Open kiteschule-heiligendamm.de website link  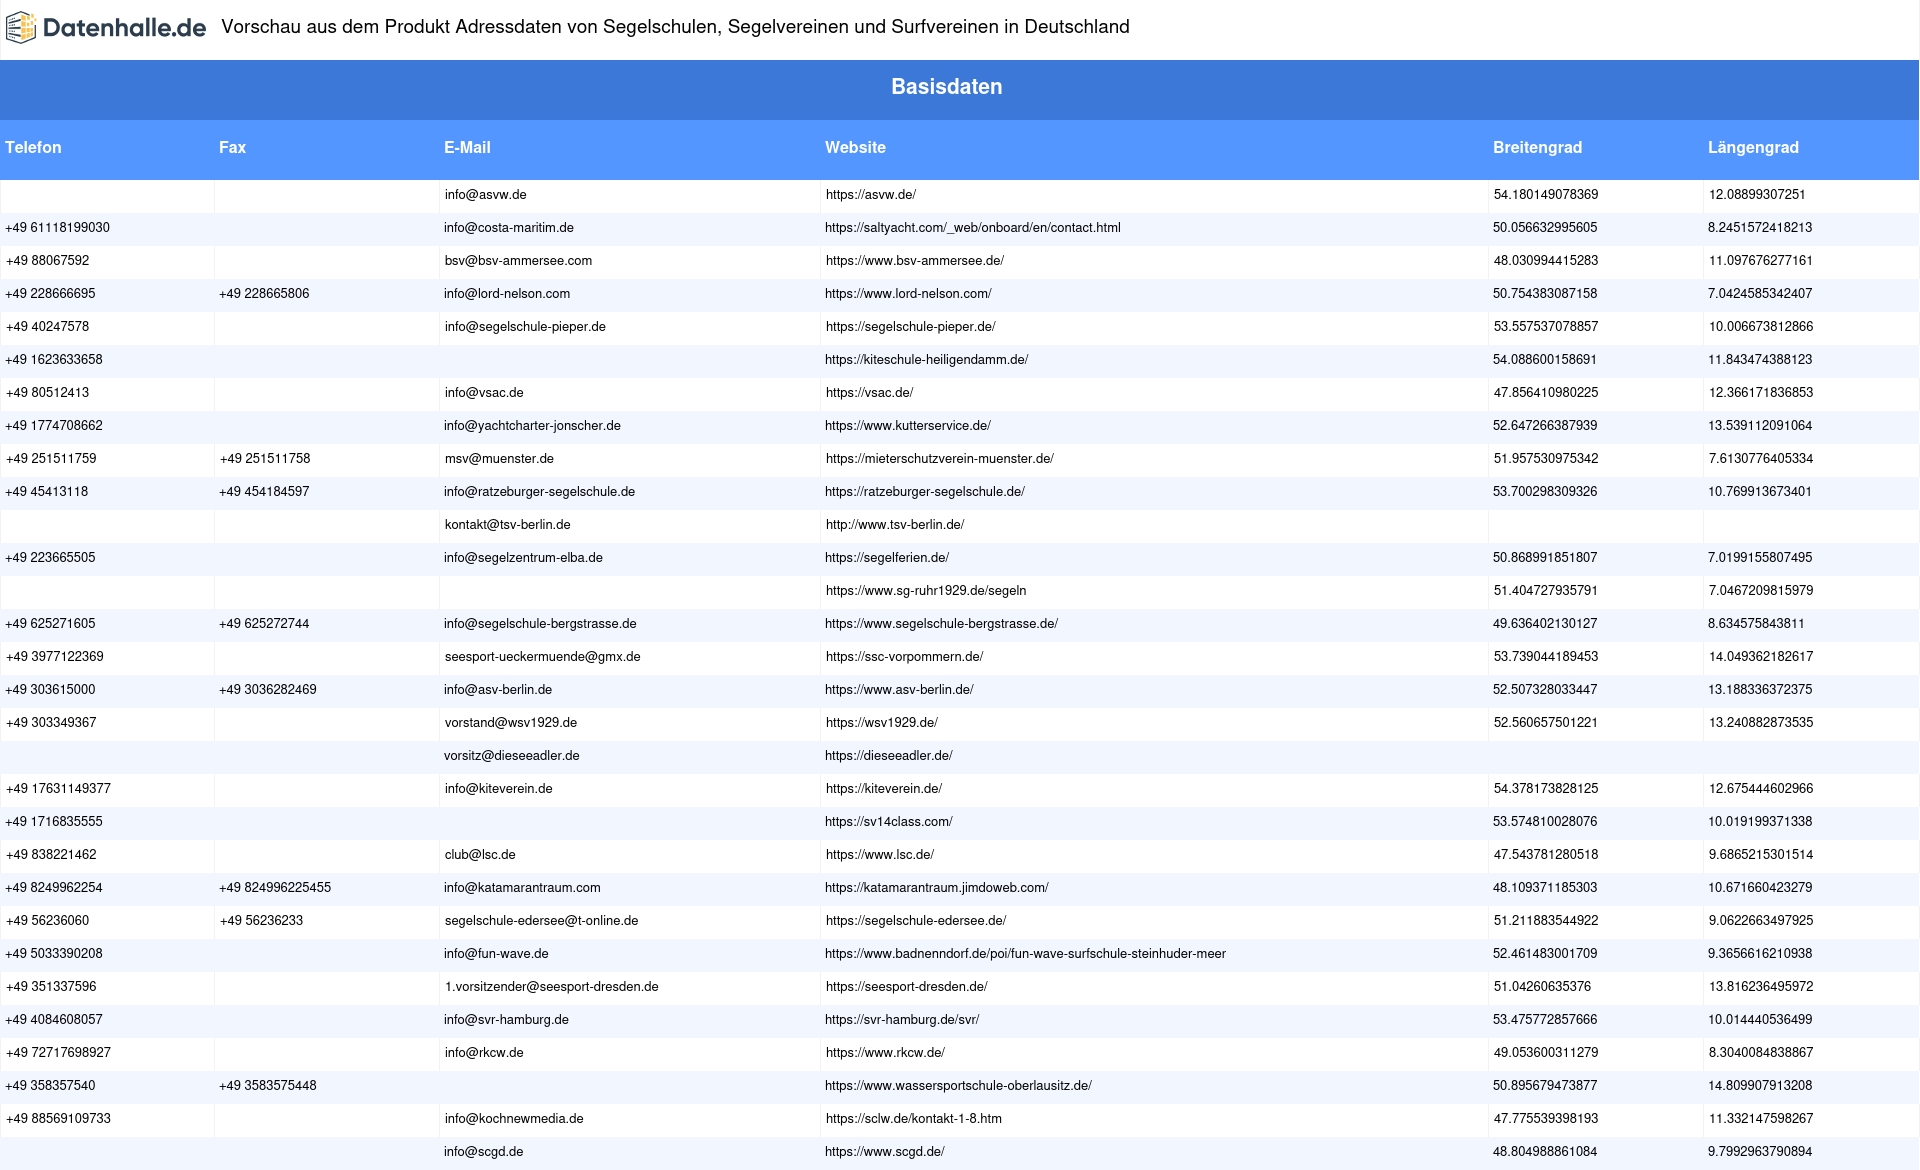pos(926,360)
